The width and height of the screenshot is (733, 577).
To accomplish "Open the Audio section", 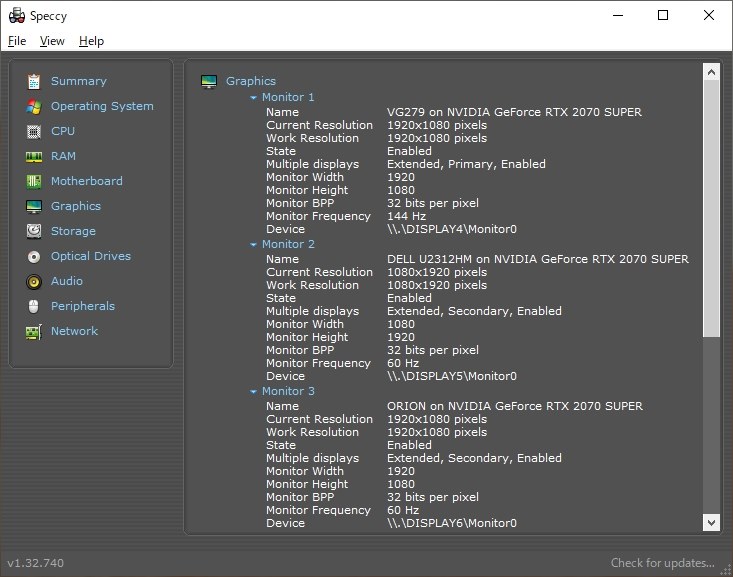I will pos(66,281).
